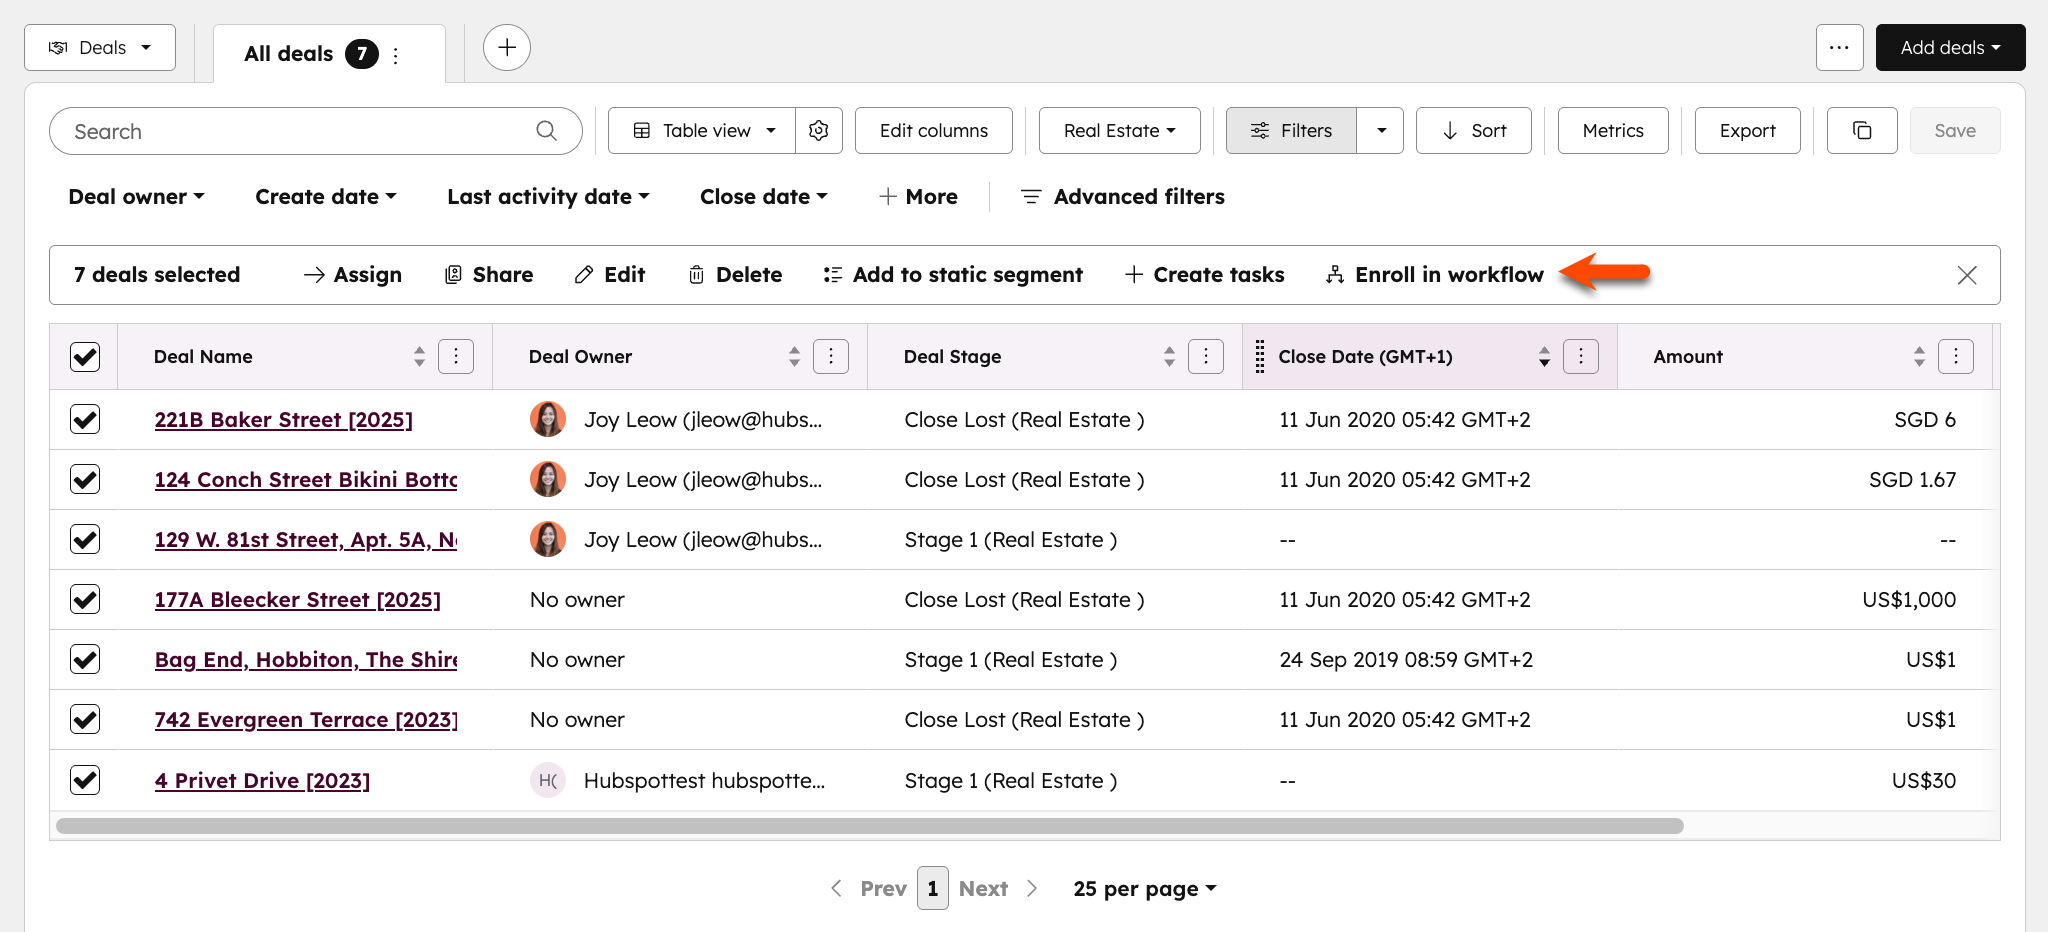Open the 742 Evergreen Terrace deal
This screenshot has height=932, width=2048.
(x=305, y=719)
